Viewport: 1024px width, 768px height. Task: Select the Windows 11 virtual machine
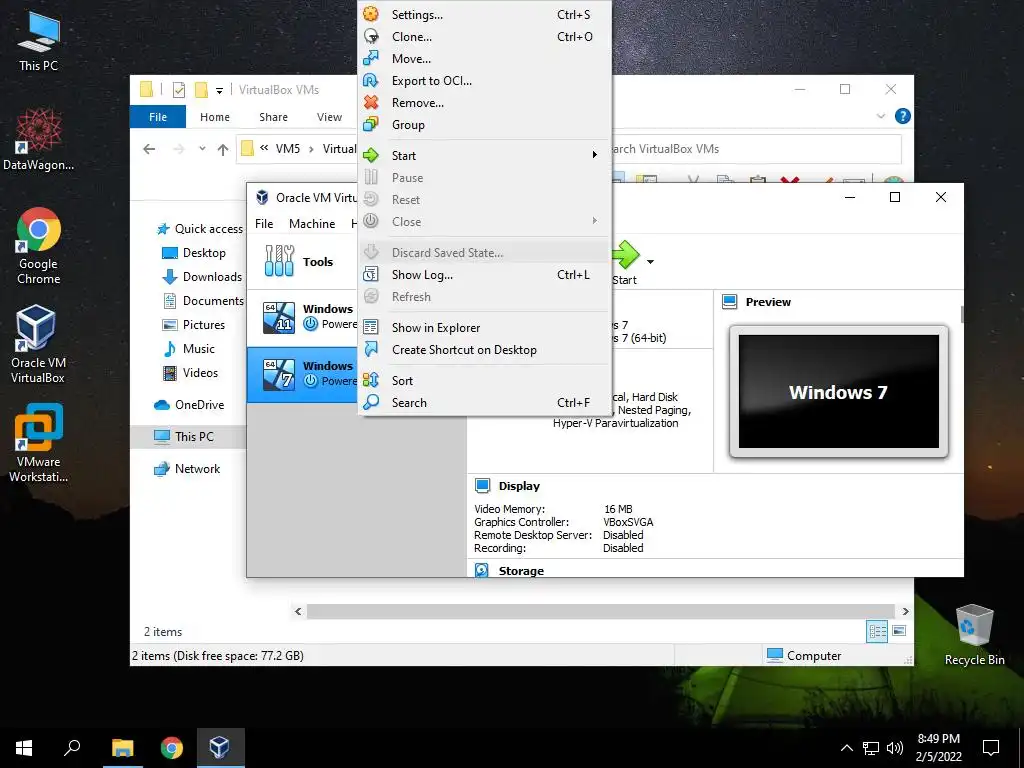tap(304, 317)
